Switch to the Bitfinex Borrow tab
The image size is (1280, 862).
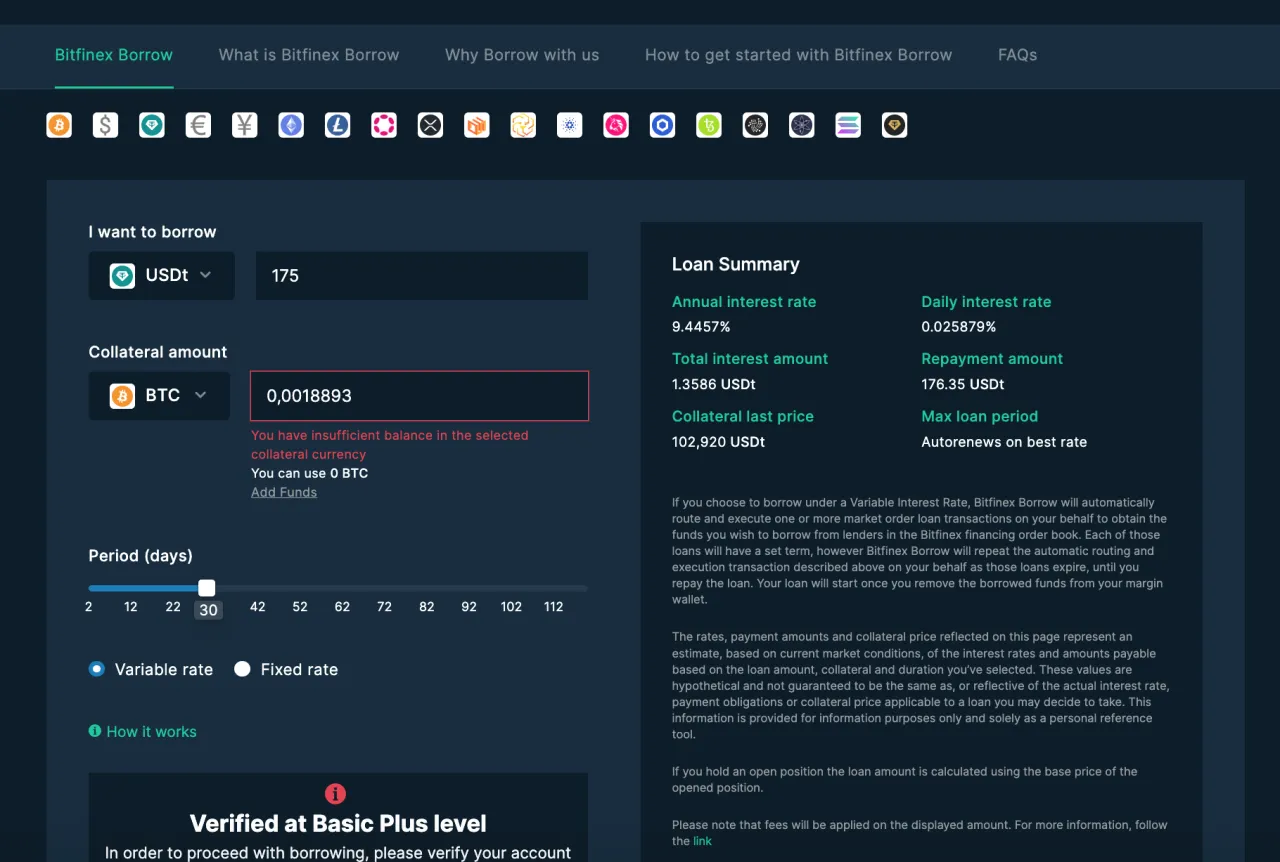(114, 55)
